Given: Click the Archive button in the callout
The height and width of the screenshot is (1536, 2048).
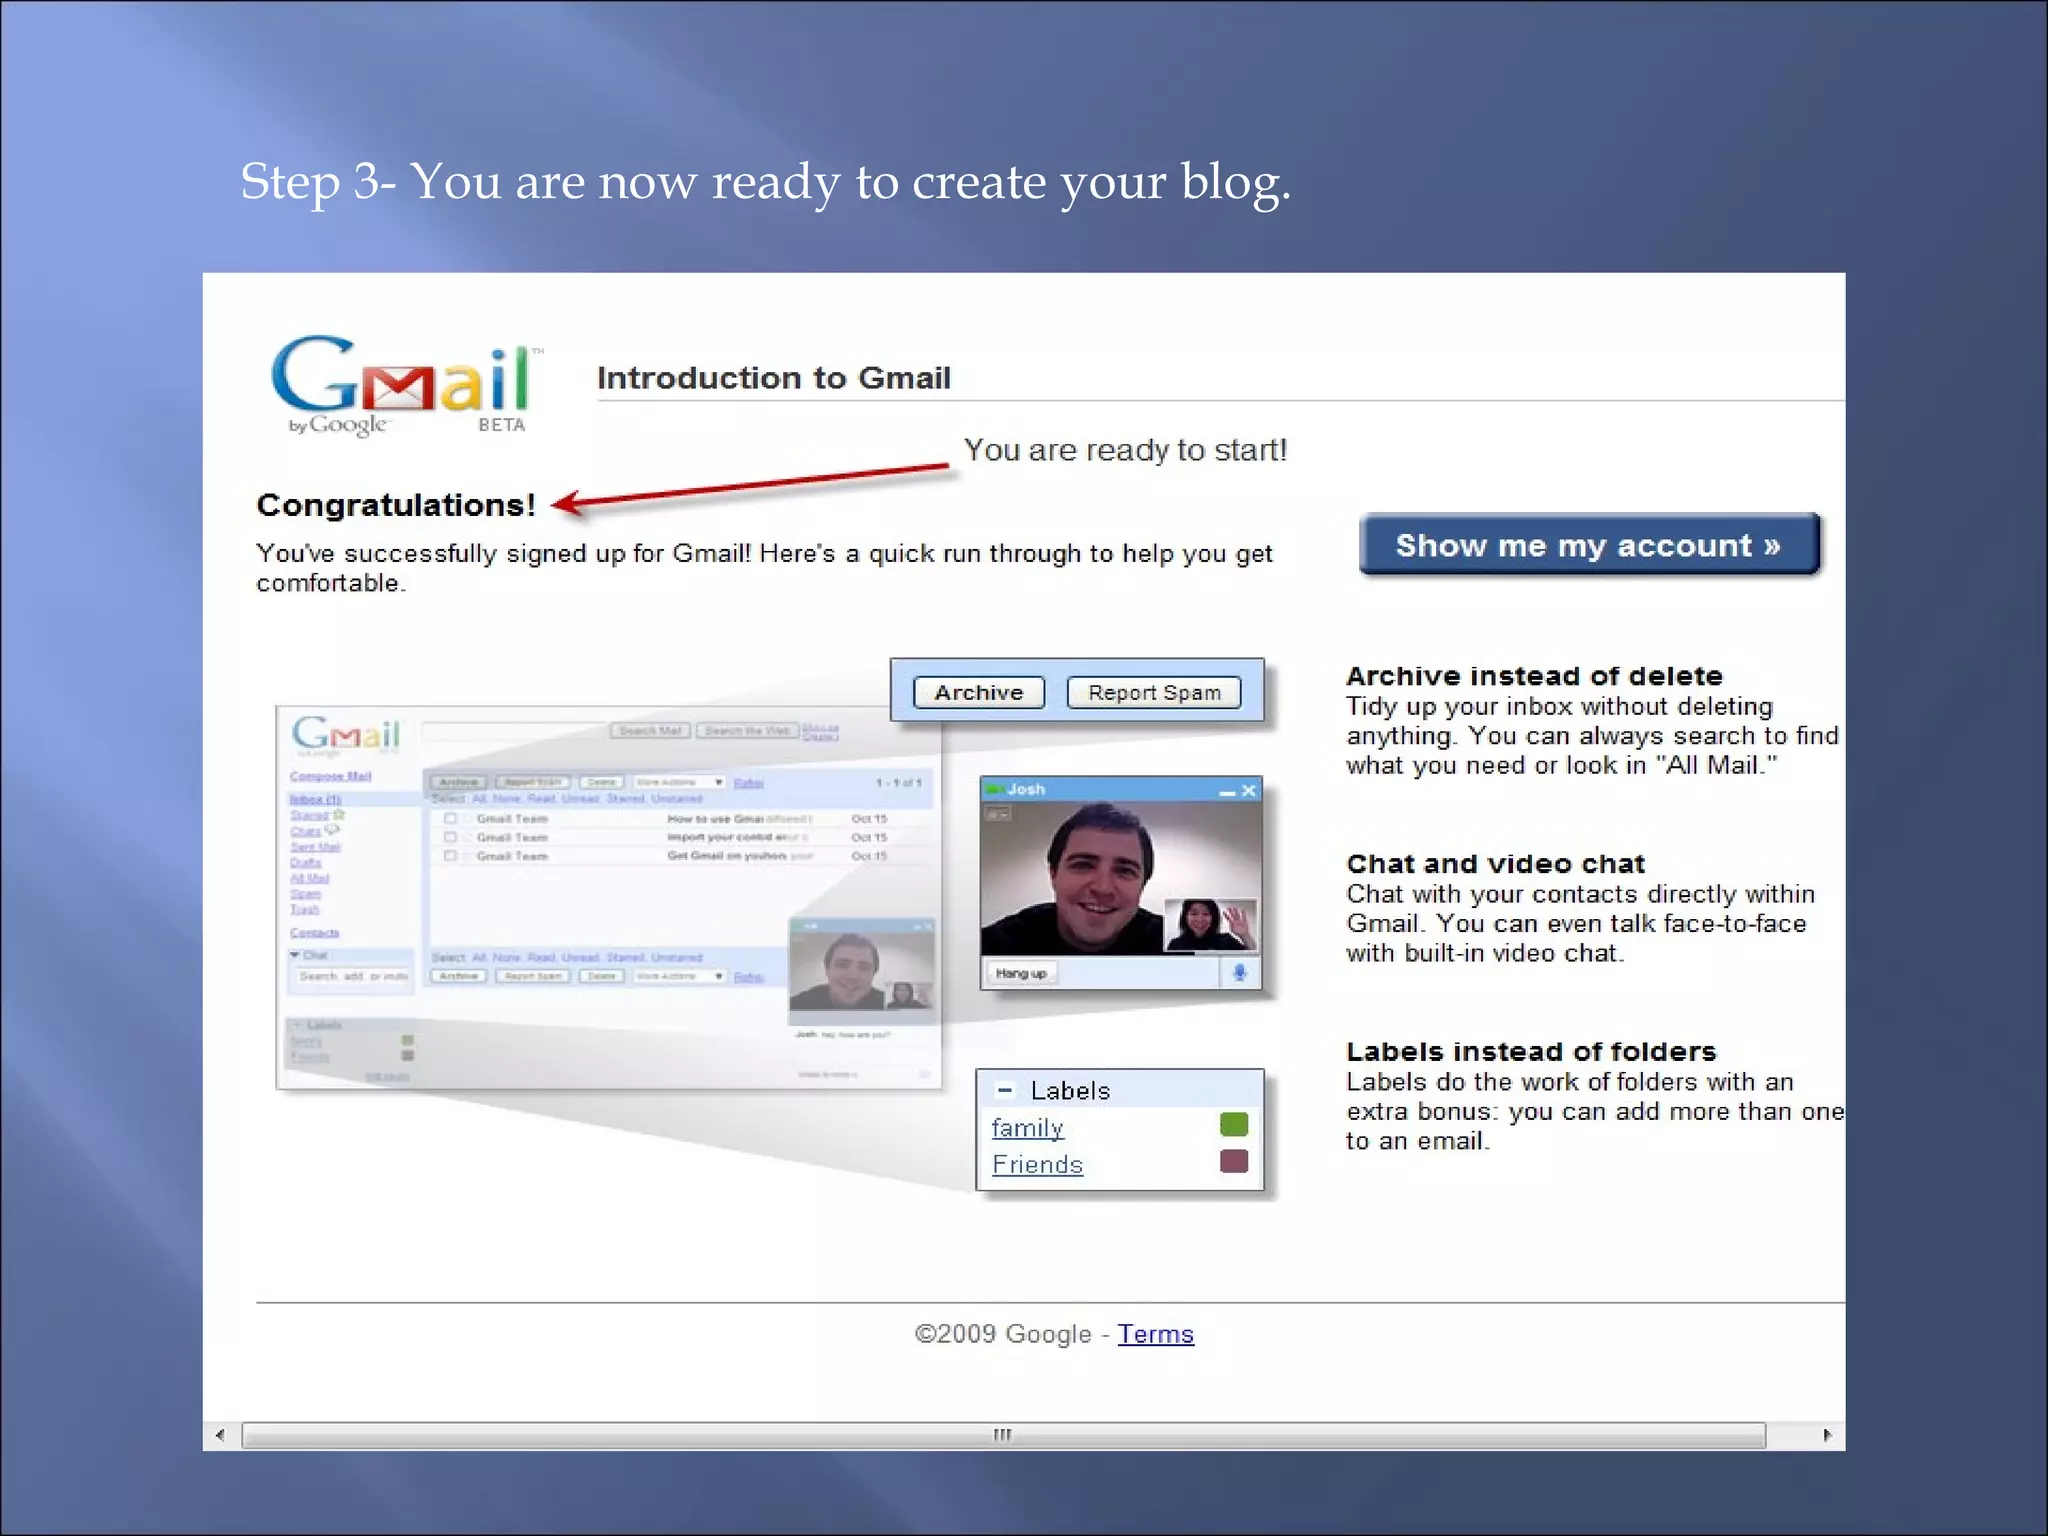Looking at the screenshot, I should 979,693.
